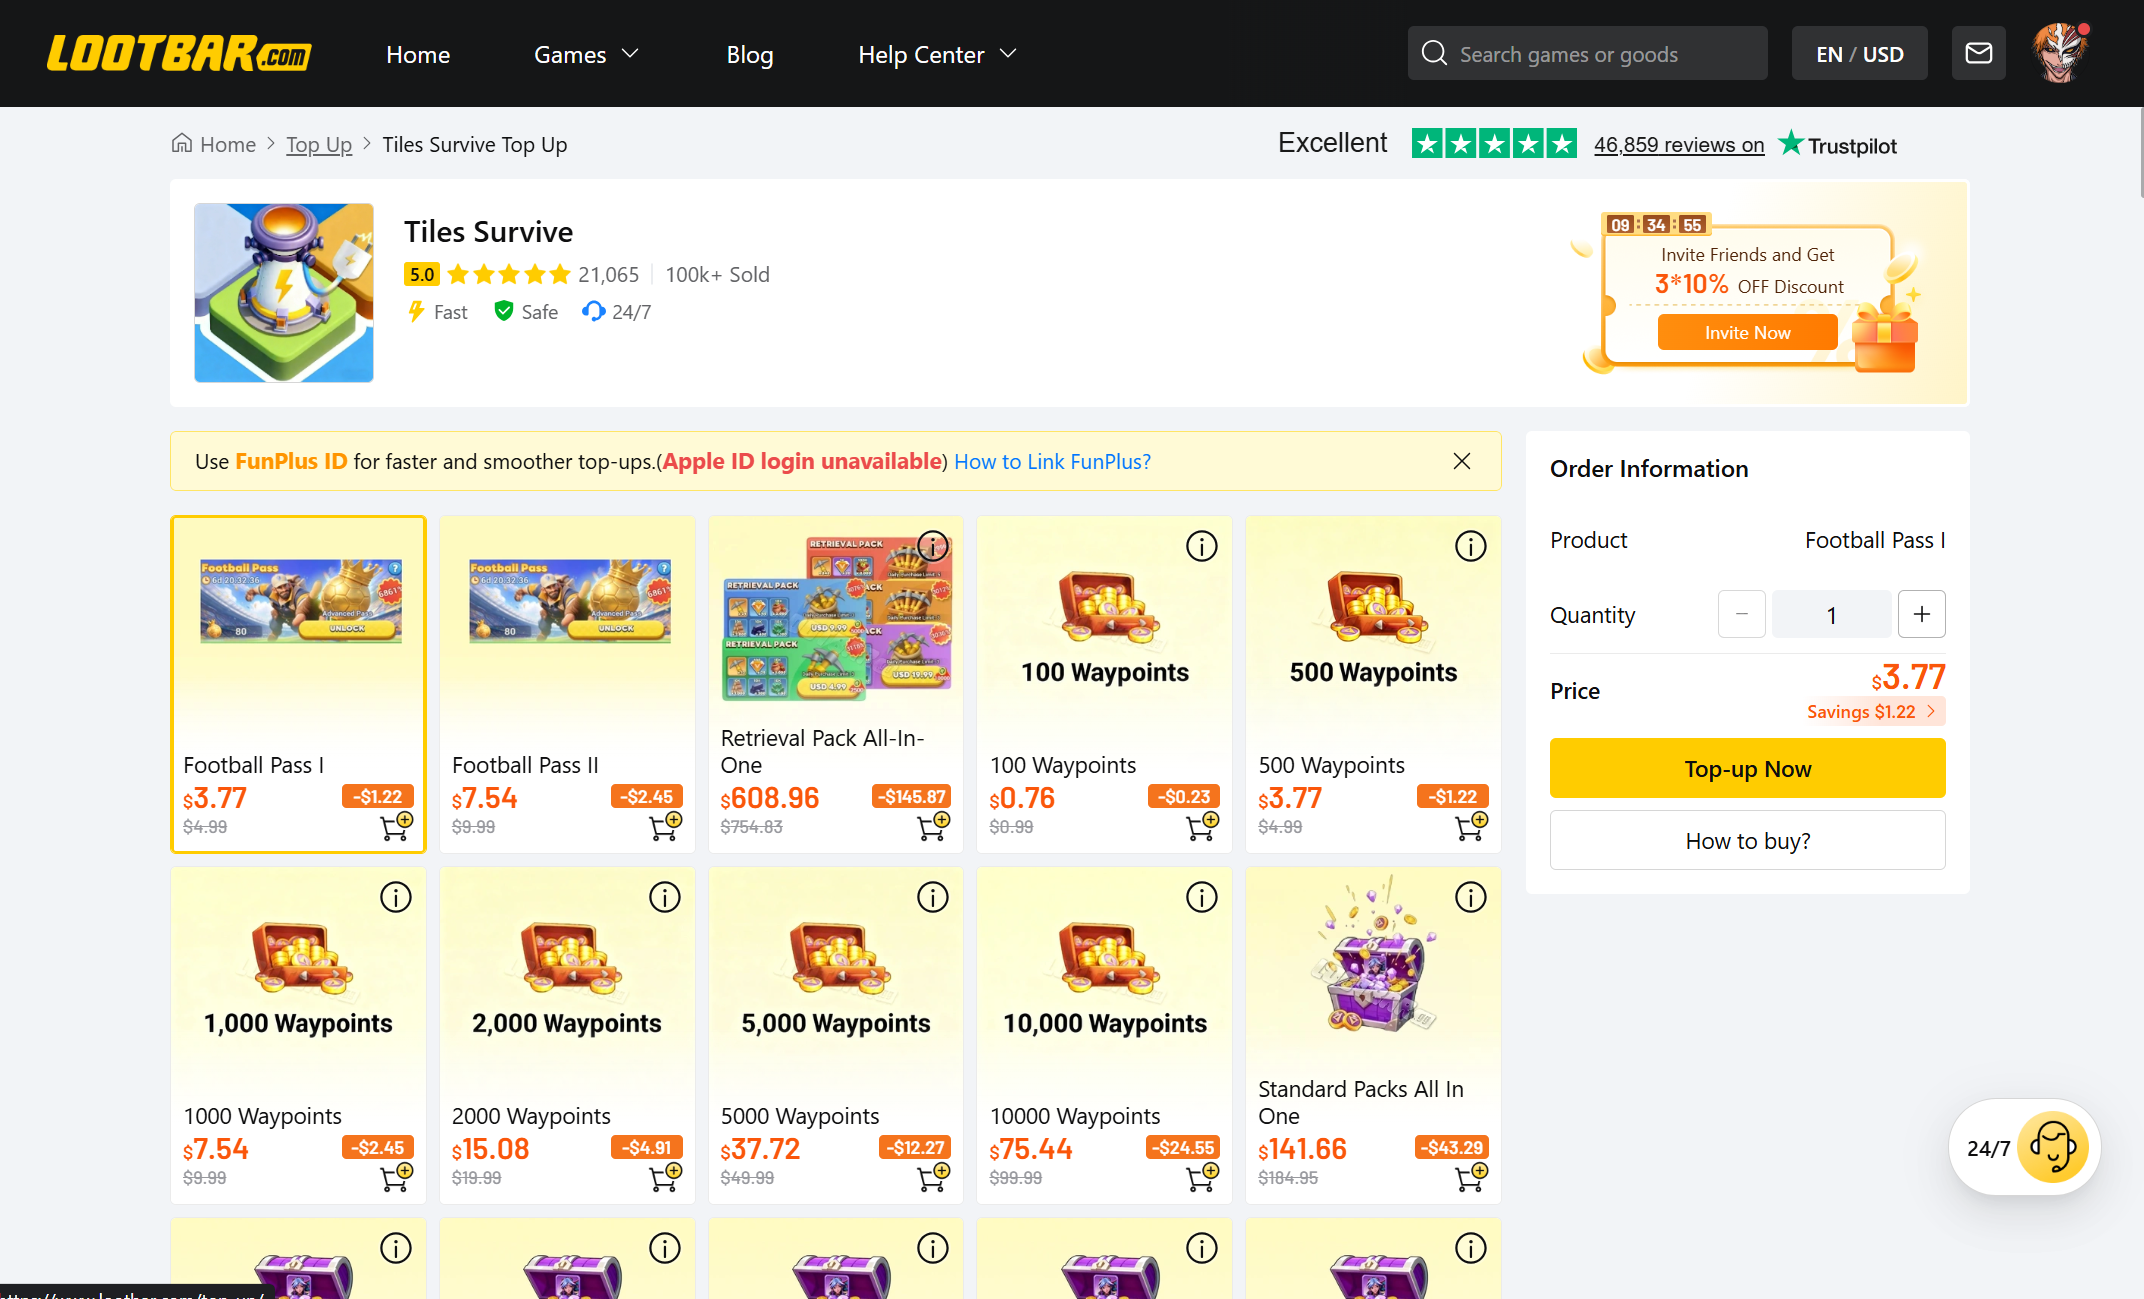Show info for 2,000 Waypoints
2144x1299 pixels.
[665, 897]
